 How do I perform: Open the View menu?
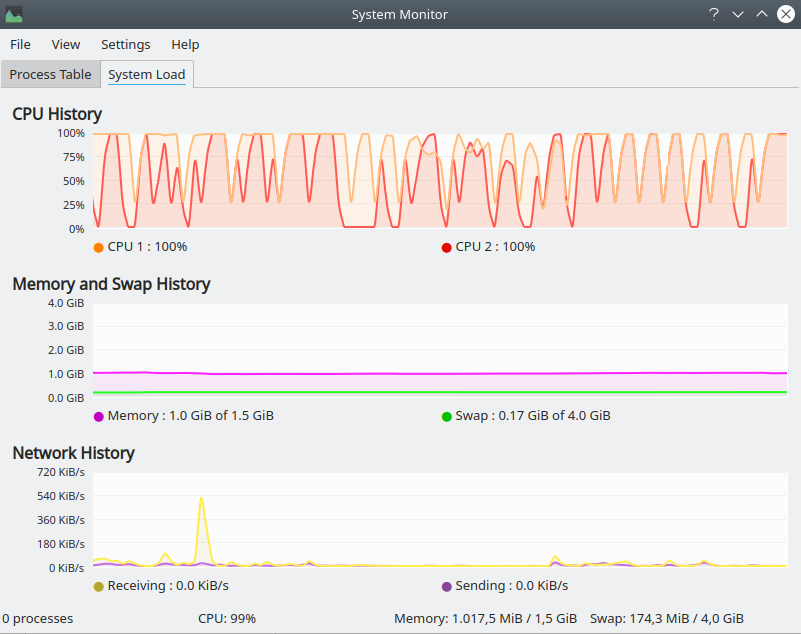coord(66,44)
